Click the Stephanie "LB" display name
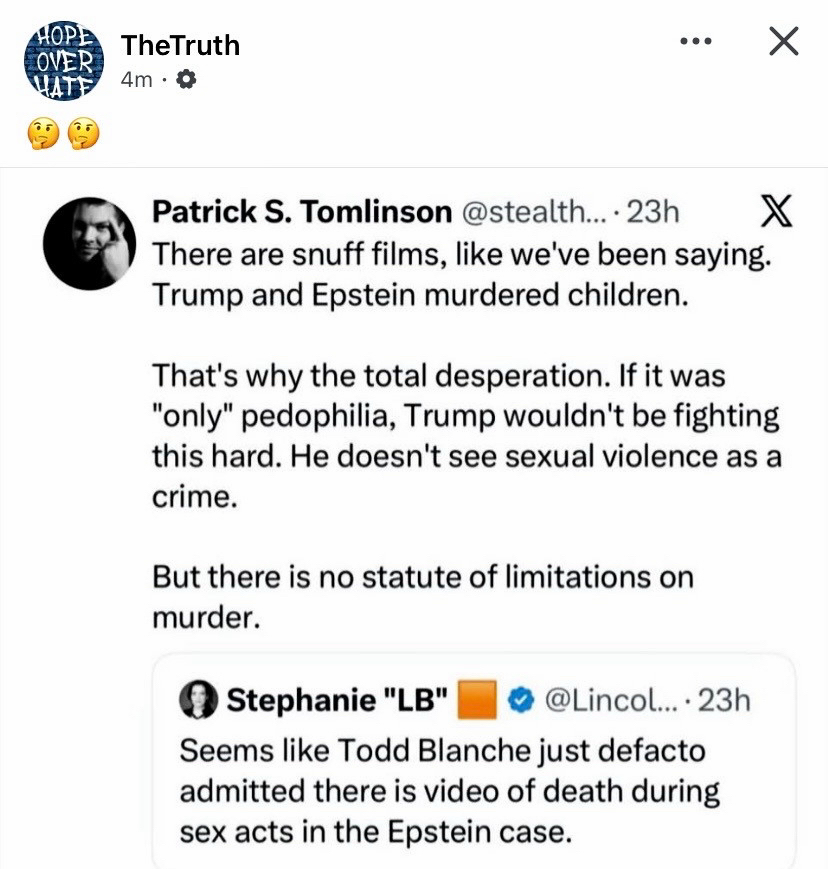The height and width of the screenshot is (869, 828). tap(337, 701)
